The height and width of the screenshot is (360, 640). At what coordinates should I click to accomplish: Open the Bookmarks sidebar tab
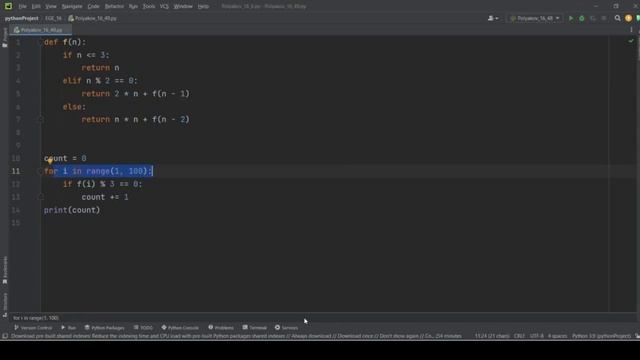[5, 270]
